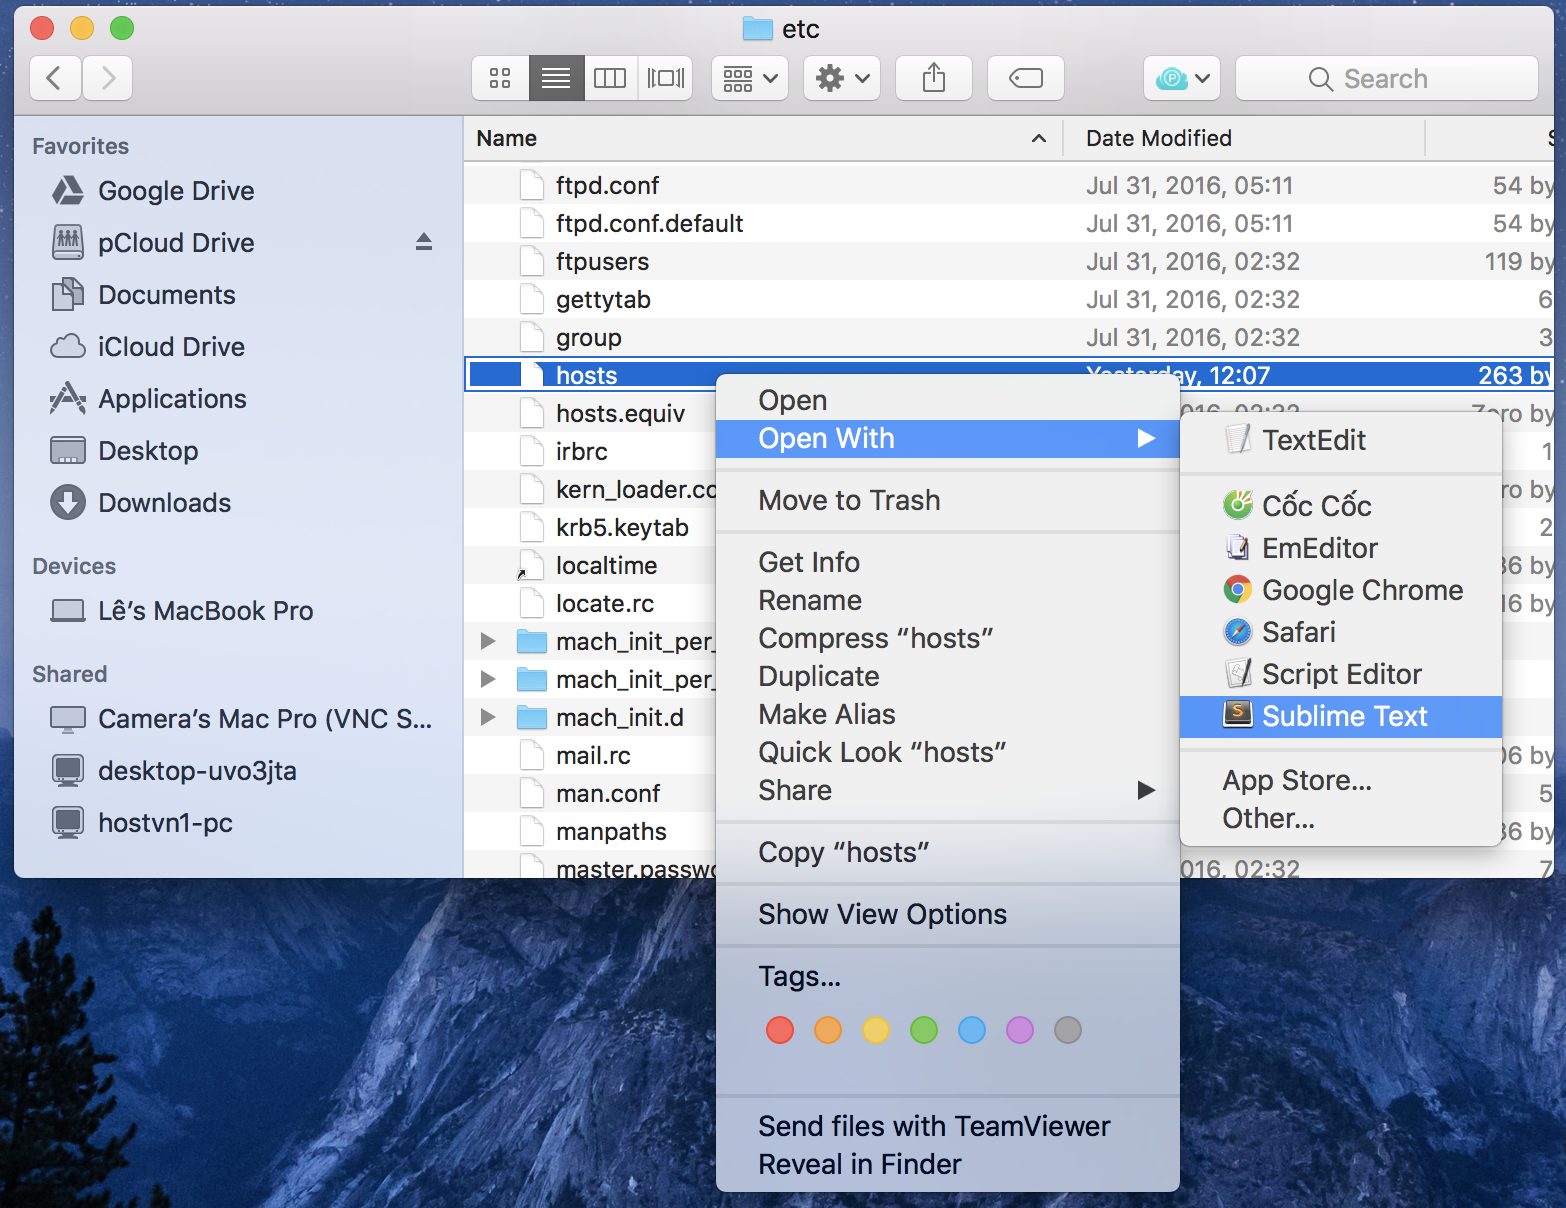Open hosts with Sublime Text
The height and width of the screenshot is (1208, 1566).
[x=1341, y=716]
